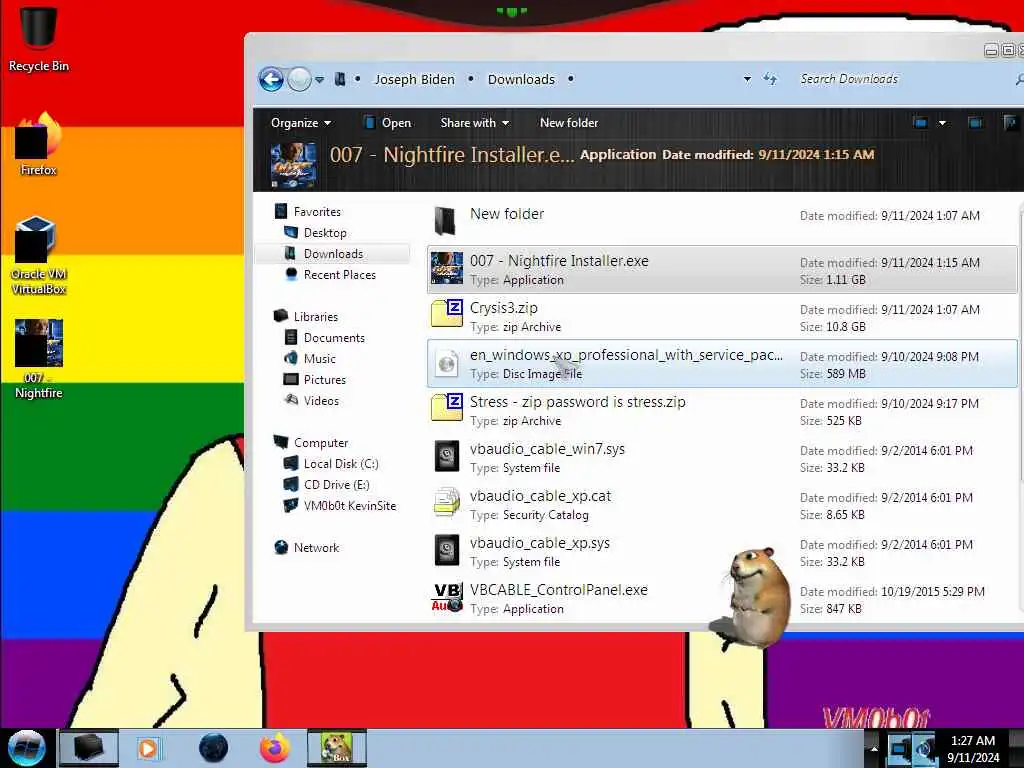Image resolution: width=1024 pixels, height=768 pixels.
Task: Select Network in the navigation pane
Action: tap(307, 548)
